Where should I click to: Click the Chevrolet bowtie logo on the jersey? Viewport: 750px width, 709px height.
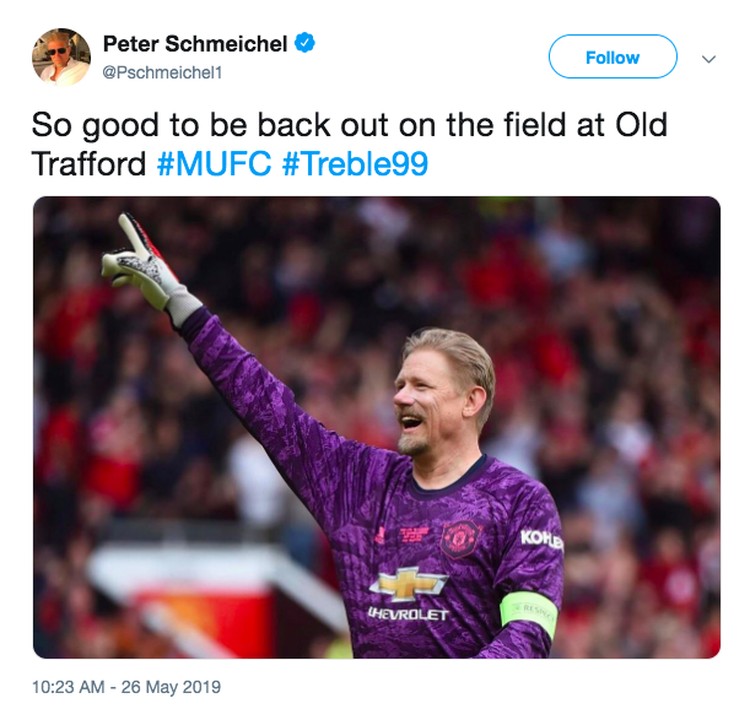[x=408, y=584]
